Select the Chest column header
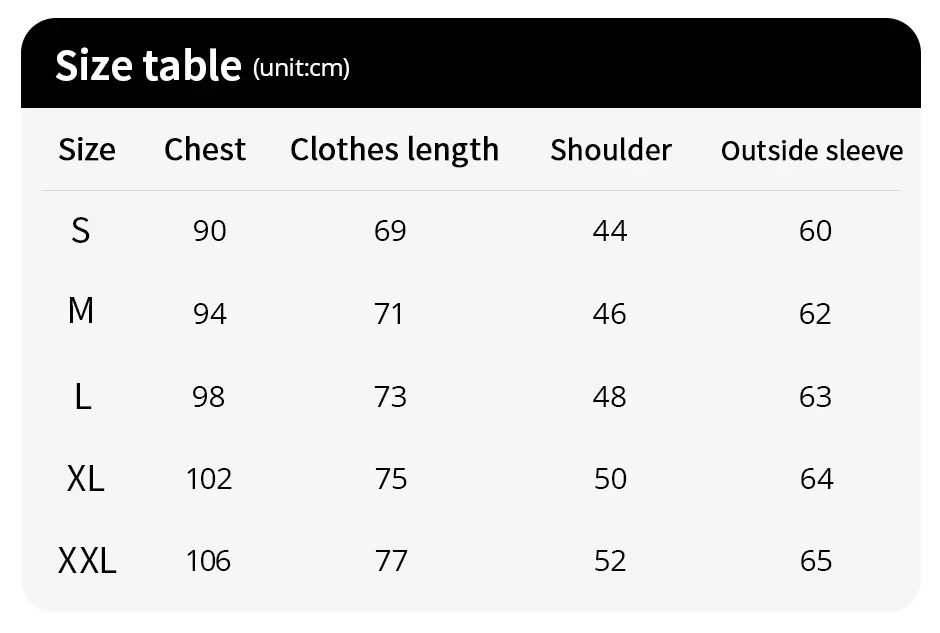This screenshot has height=633, width=940. 205,149
